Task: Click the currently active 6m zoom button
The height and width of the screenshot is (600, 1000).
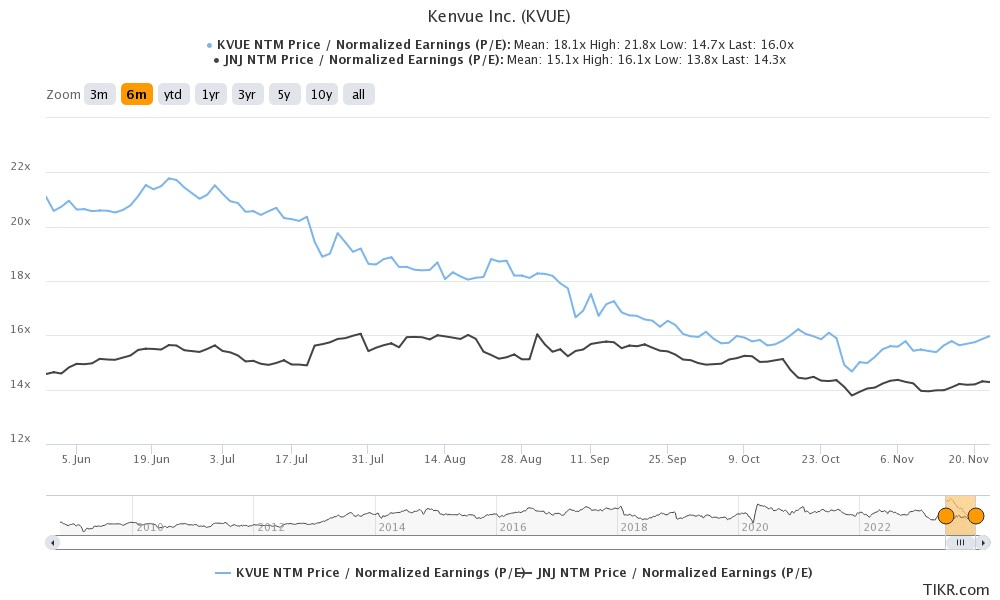Action: (x=136, y=93)
